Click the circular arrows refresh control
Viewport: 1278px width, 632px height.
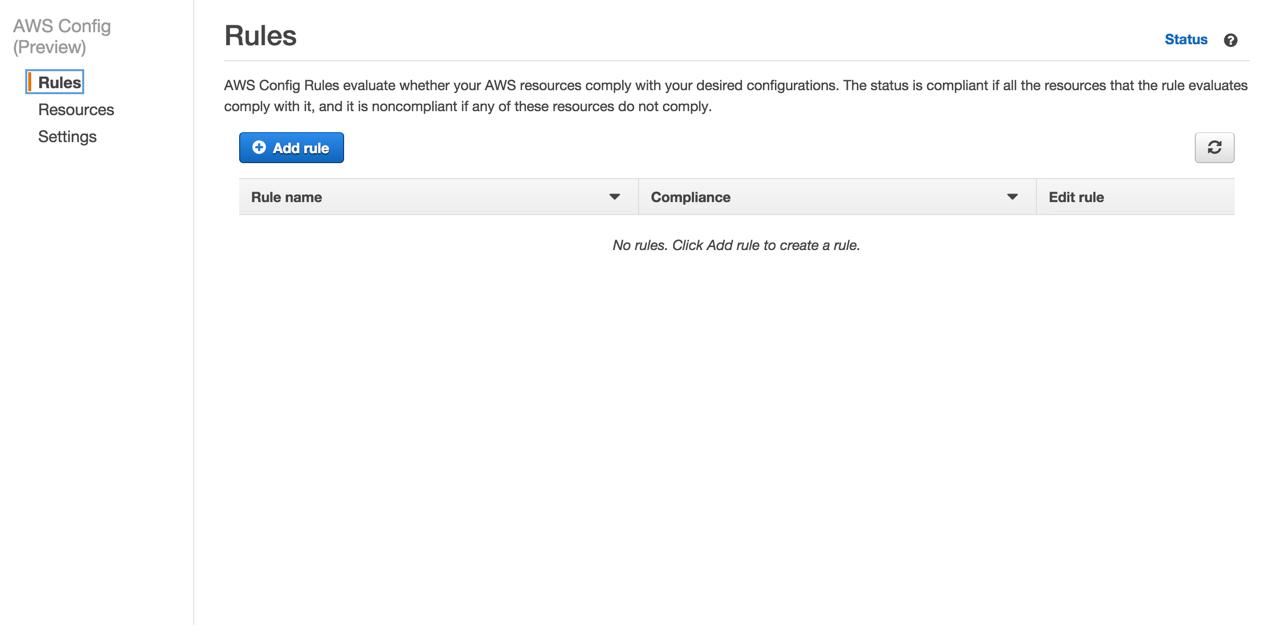[x=1213, y=147]
